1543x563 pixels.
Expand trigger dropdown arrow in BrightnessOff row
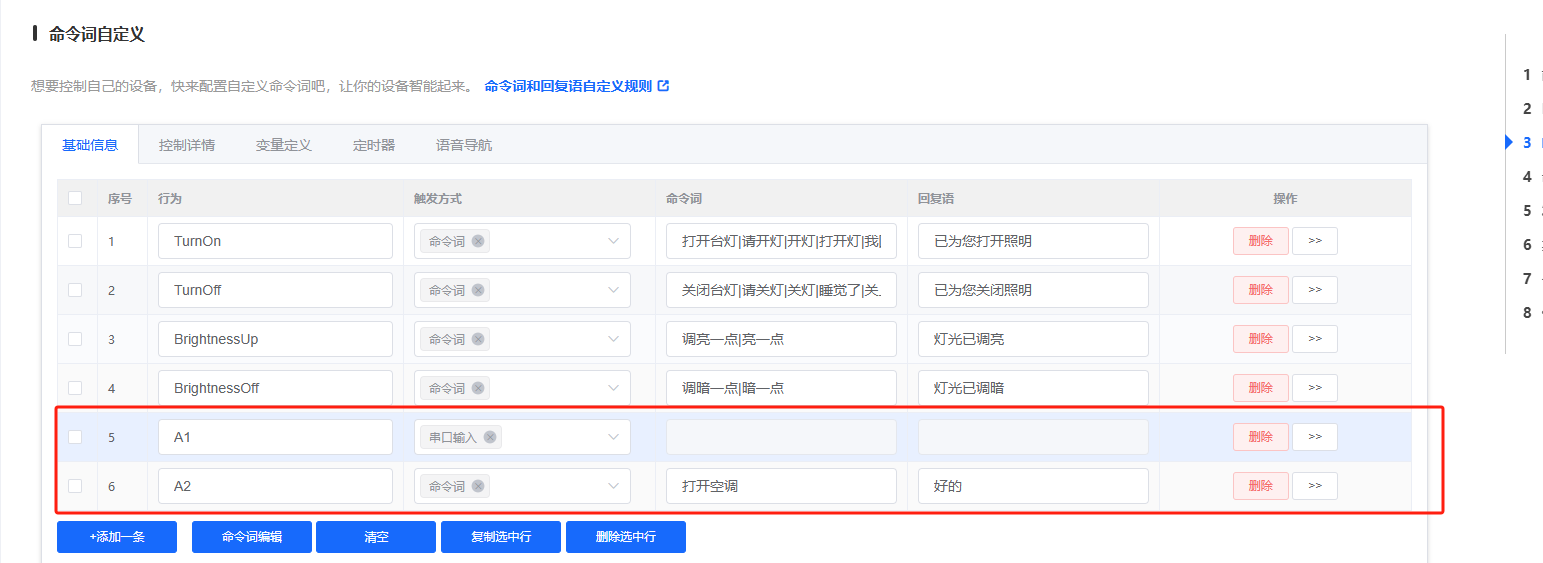[x=613, y=388]
